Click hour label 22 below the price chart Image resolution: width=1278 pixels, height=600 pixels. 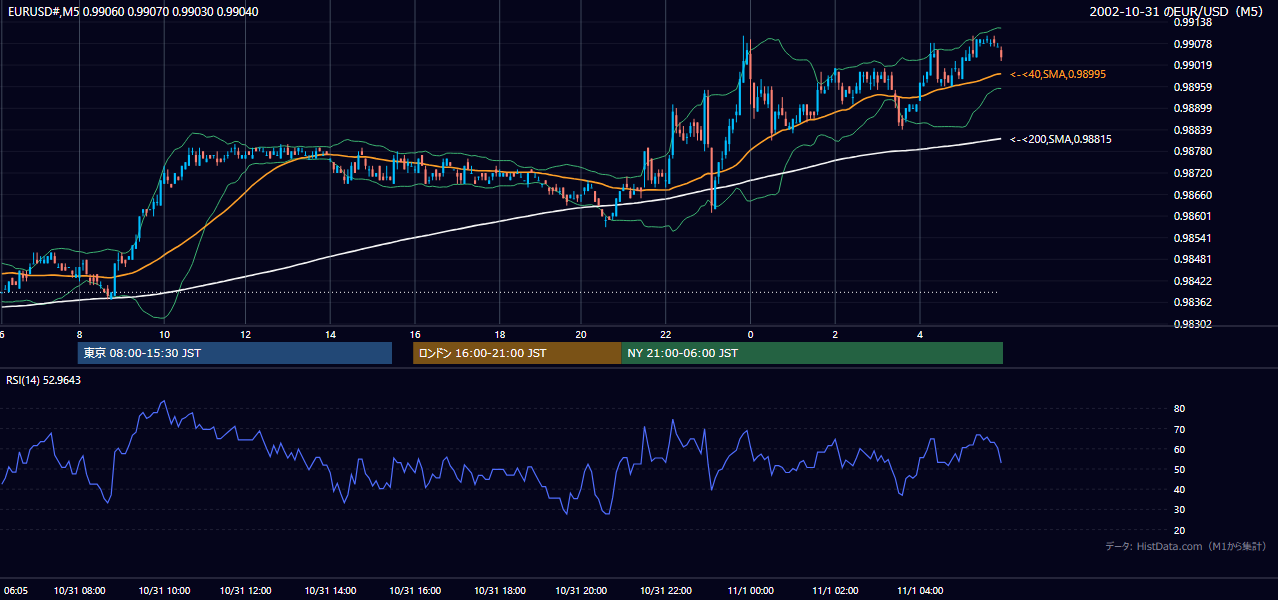[666, 334]
